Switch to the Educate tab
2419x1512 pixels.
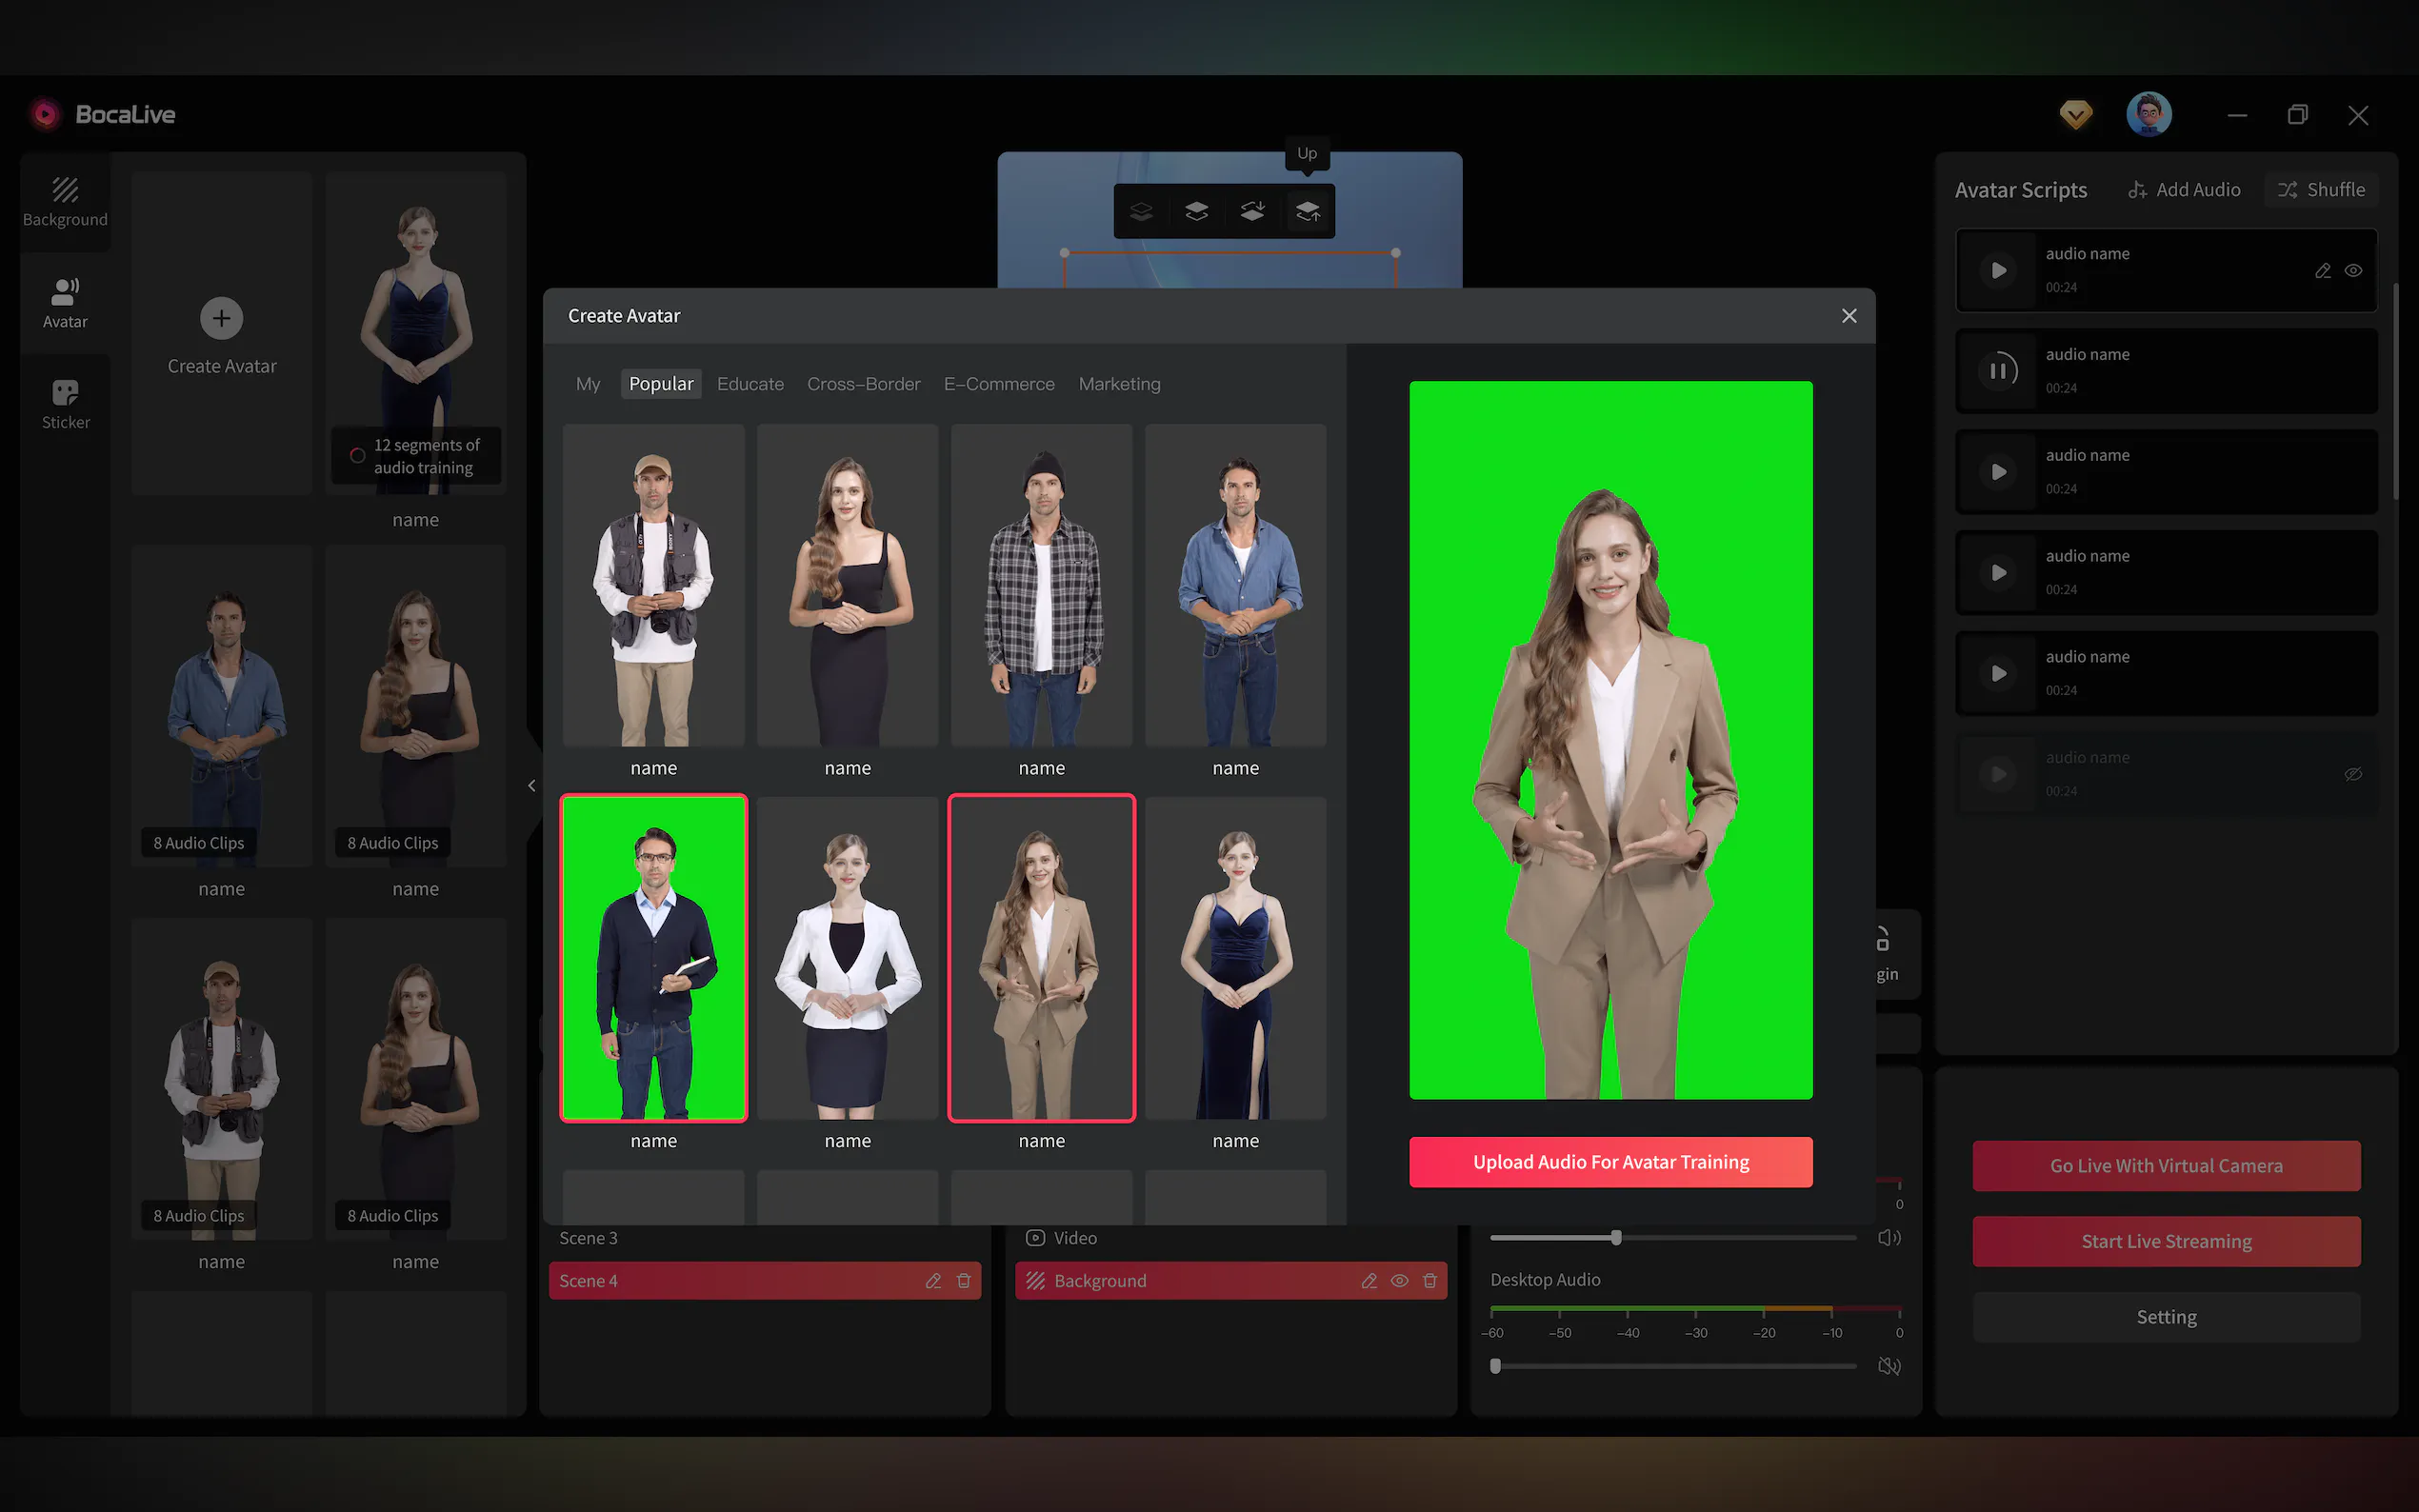pyautogui.click(x=750, y=384)
